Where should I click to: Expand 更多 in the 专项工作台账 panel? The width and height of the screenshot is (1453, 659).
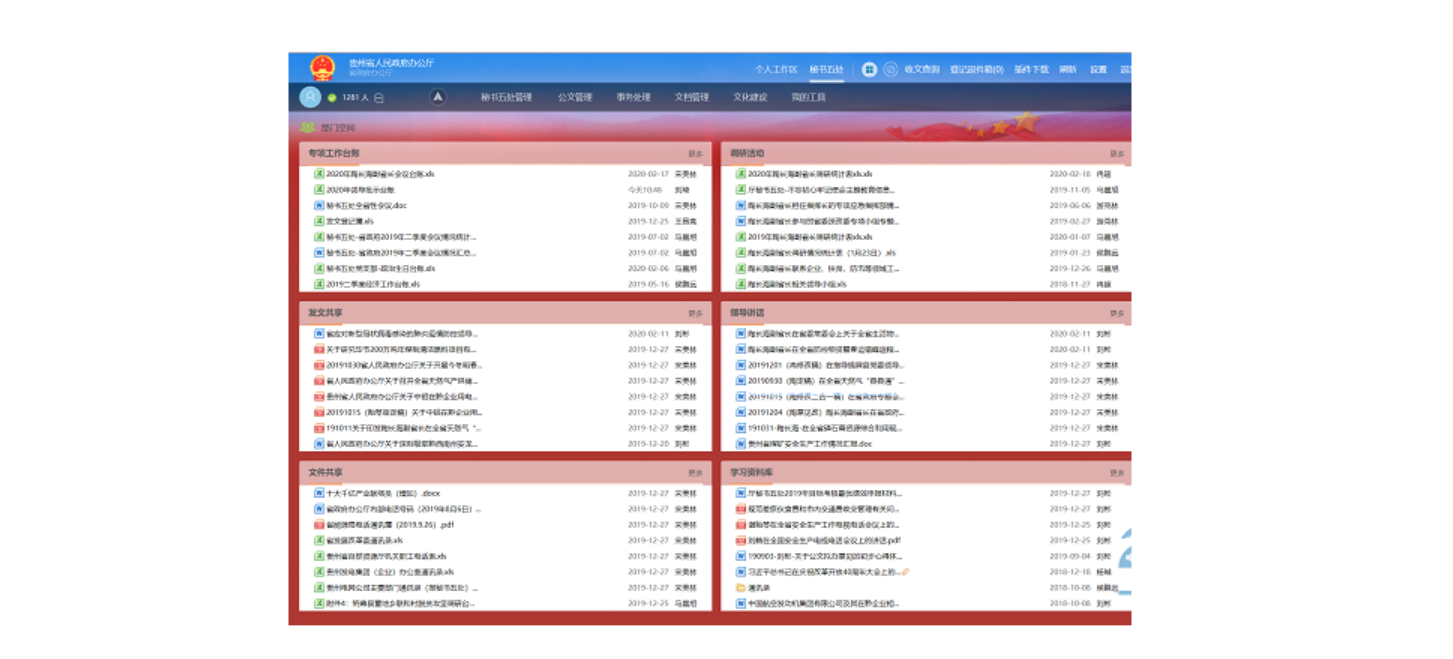695,154
